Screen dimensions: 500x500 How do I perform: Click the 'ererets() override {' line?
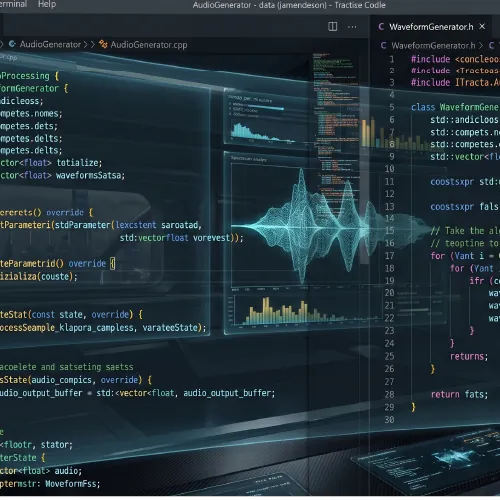pos(47,213)
